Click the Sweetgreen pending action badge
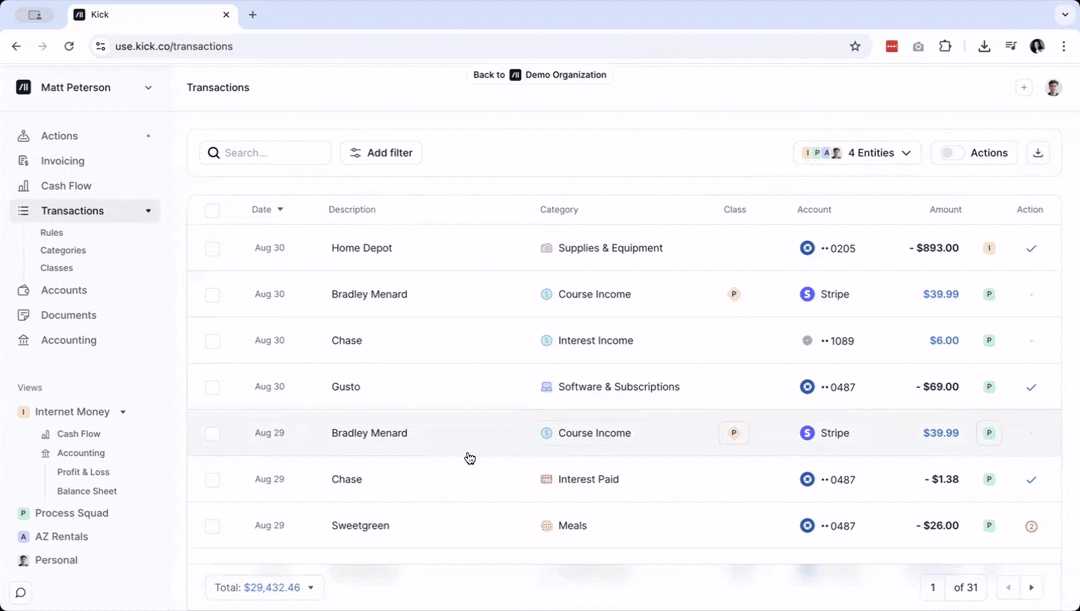Screen dimensions: 1080x611 pos(1031,526)
